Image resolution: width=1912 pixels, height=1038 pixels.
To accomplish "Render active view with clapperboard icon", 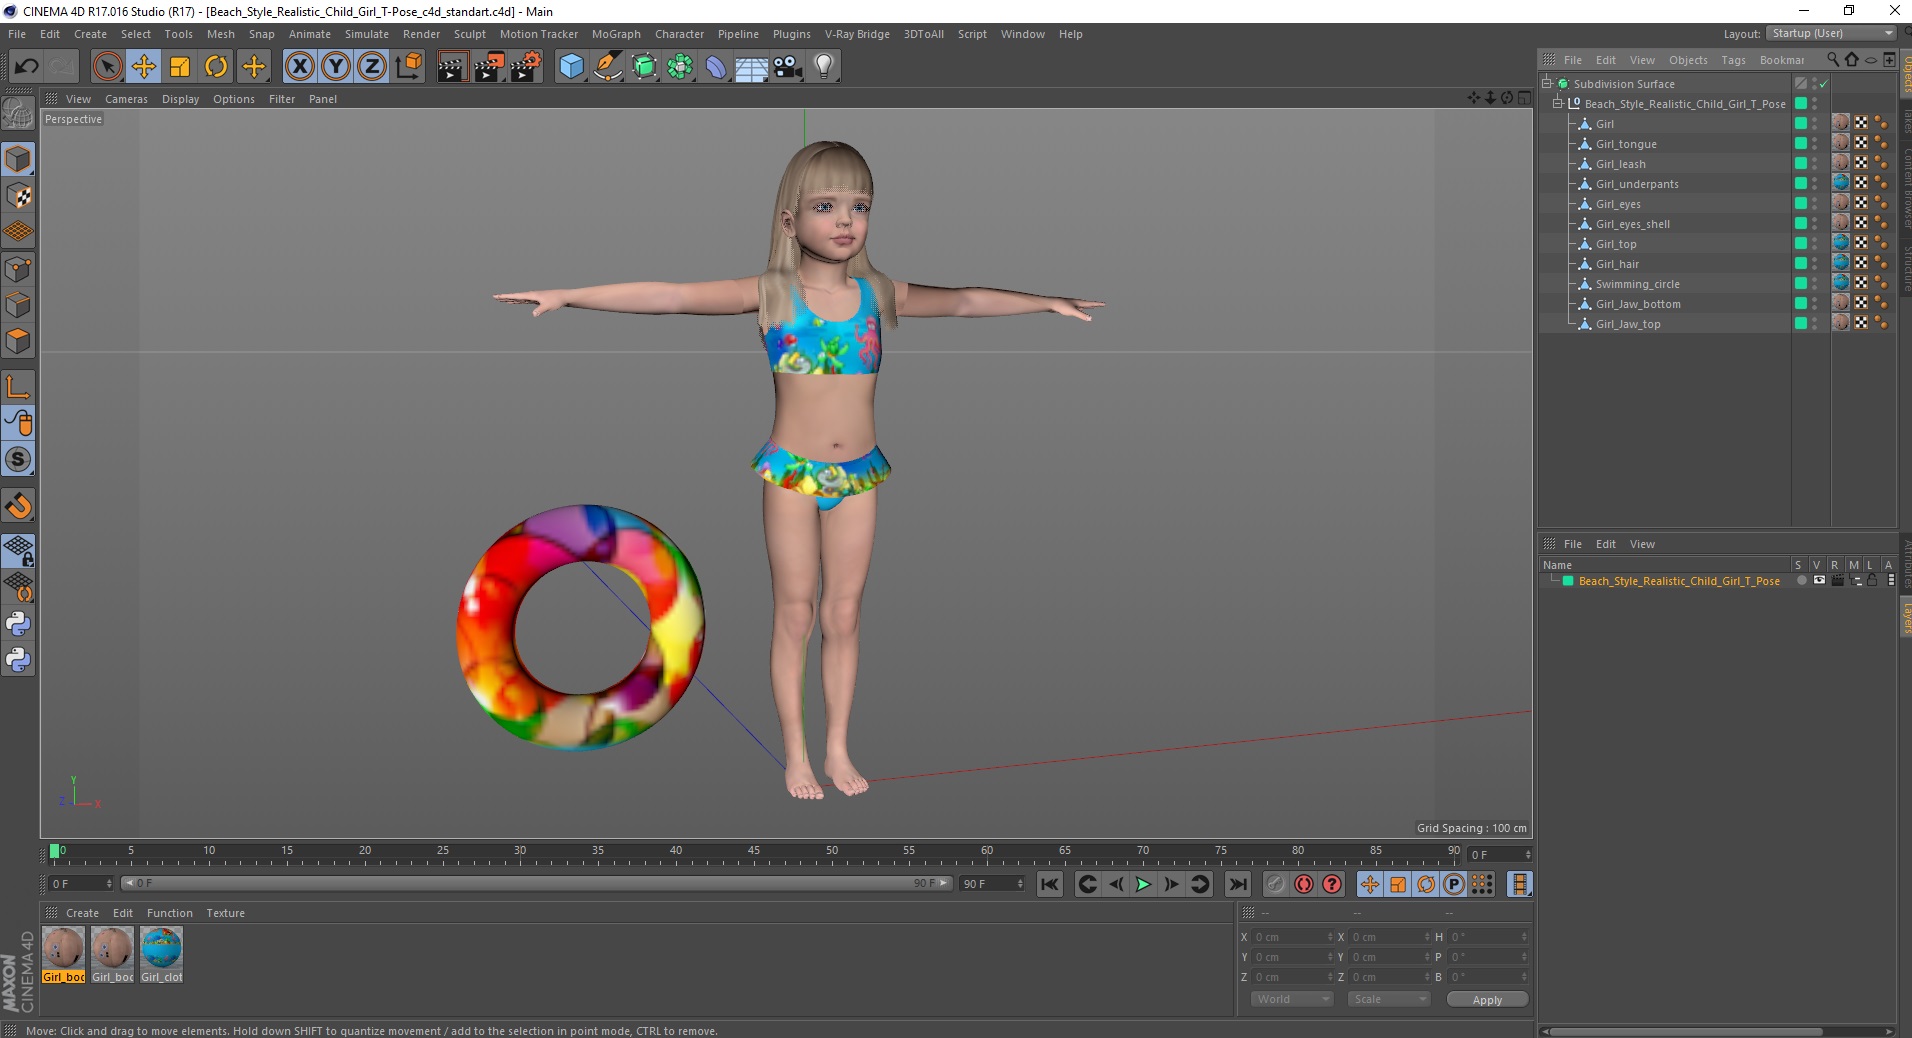I will (x=452, y=67).
